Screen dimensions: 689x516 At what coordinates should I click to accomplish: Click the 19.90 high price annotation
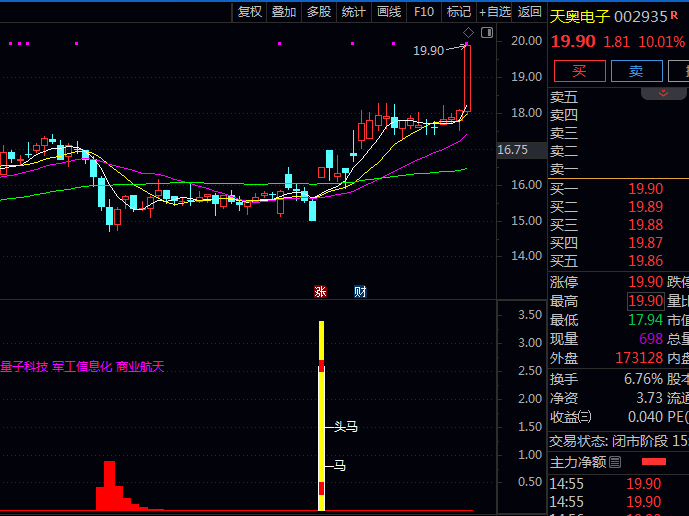(x=428, y=51)
